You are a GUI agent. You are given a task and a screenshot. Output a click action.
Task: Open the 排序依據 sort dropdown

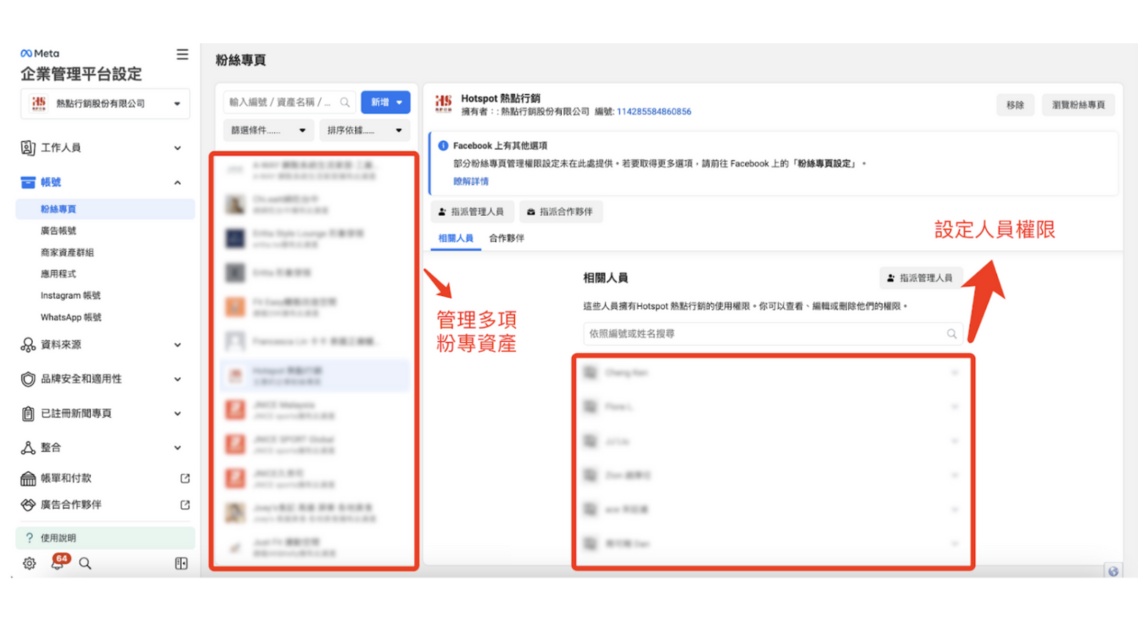pos(364,131)
